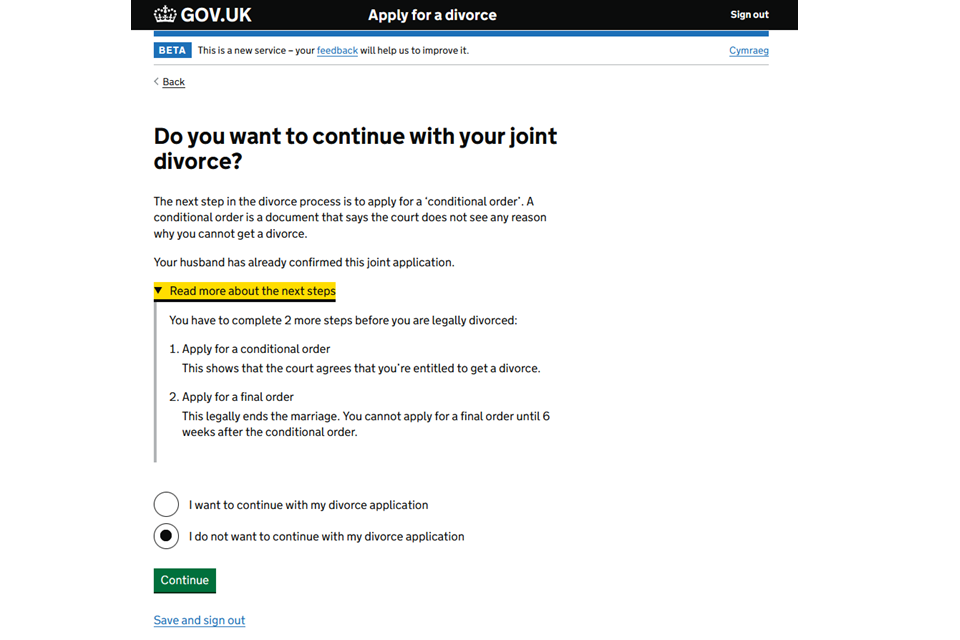This screenshot has height=640, width=960.
Task: Open the GOV.UK homepage via the crown emblem
Action: [x=163, y=15]
